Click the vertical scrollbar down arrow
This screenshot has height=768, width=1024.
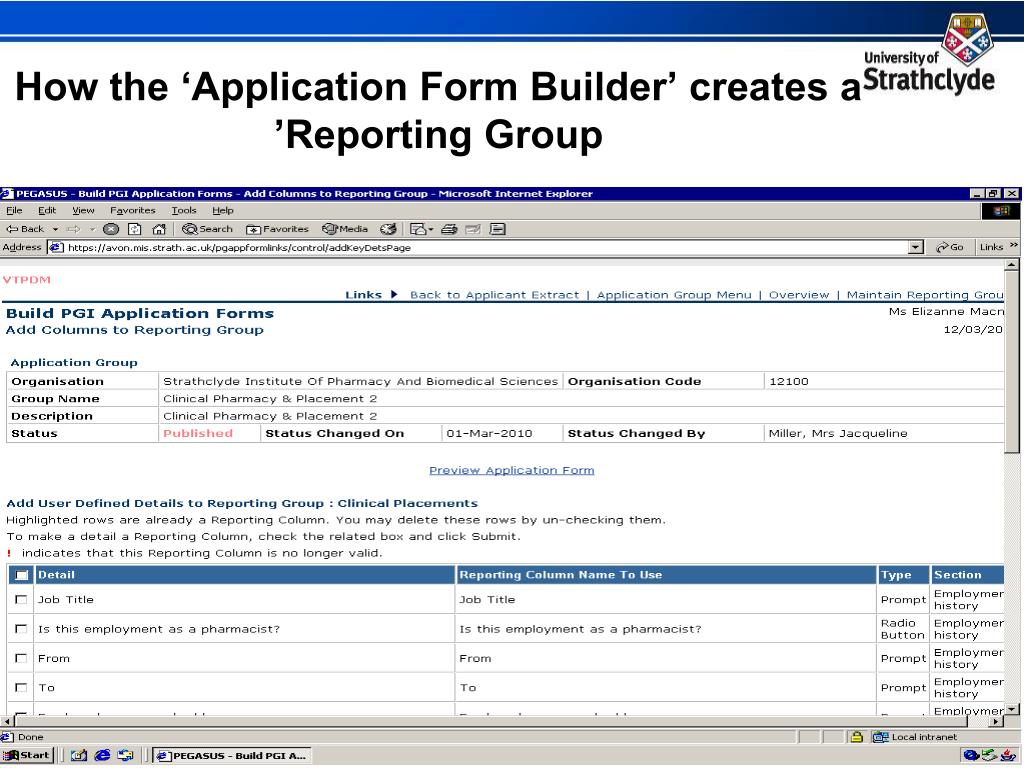click(1012, 709)
